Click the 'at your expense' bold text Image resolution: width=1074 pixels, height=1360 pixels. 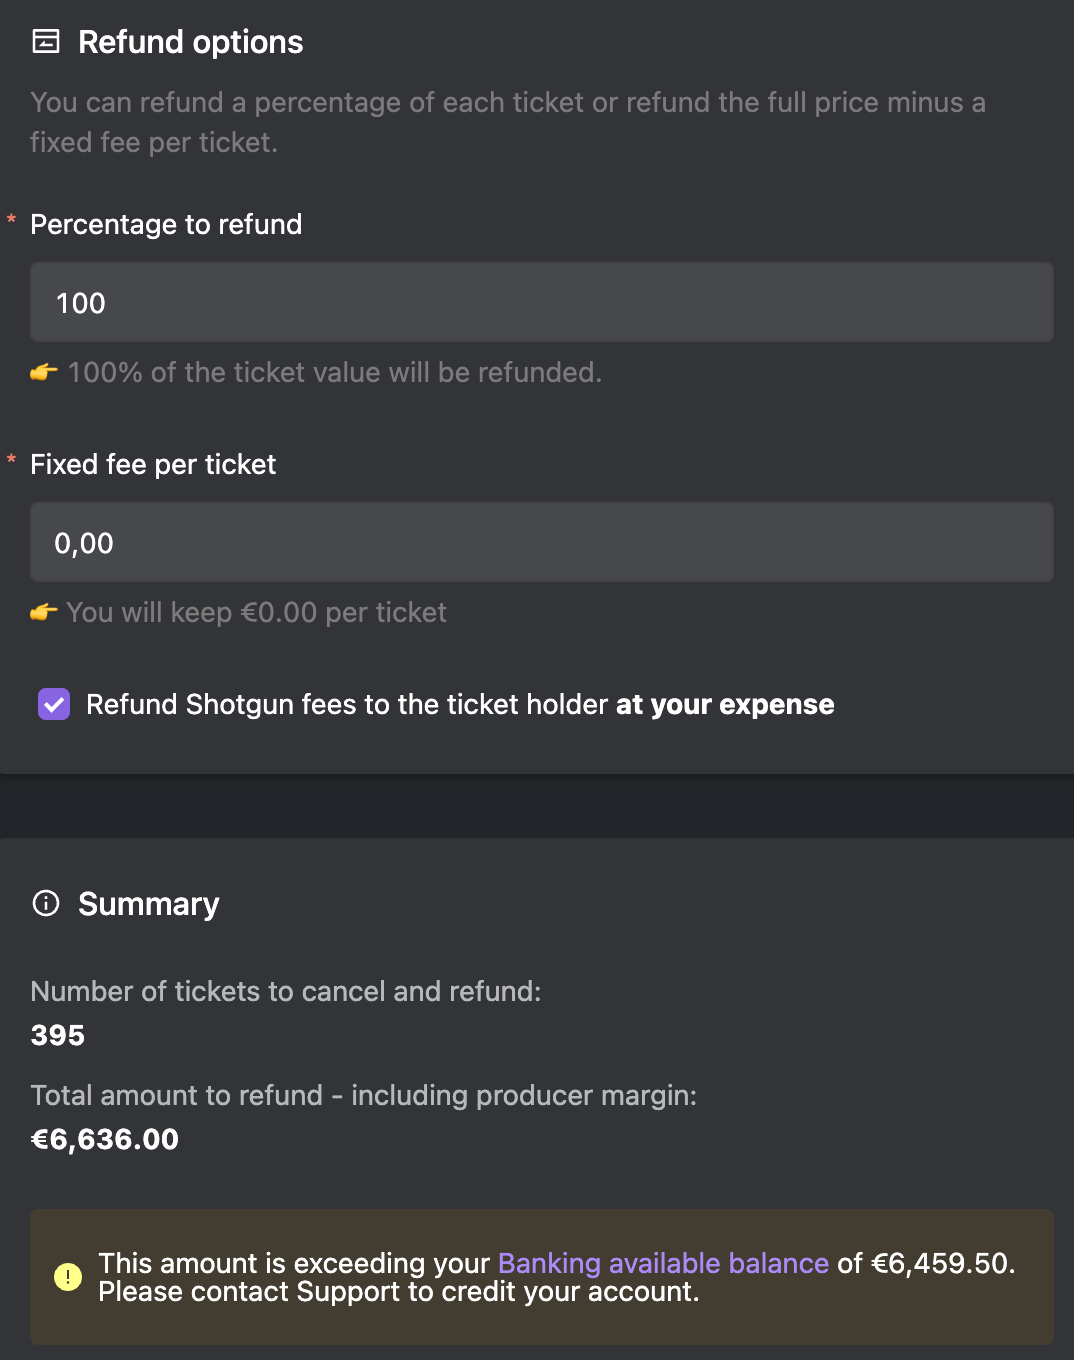(x=725, y=704)
